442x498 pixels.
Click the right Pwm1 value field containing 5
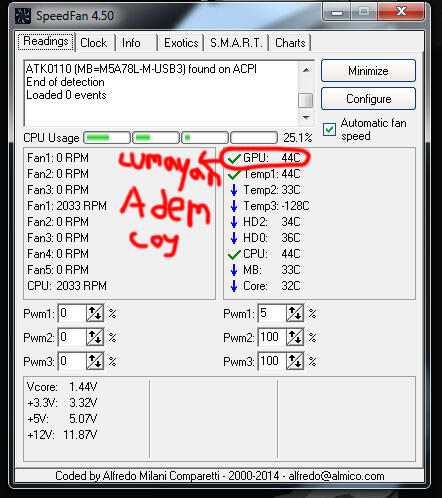(x=272, y=313)
